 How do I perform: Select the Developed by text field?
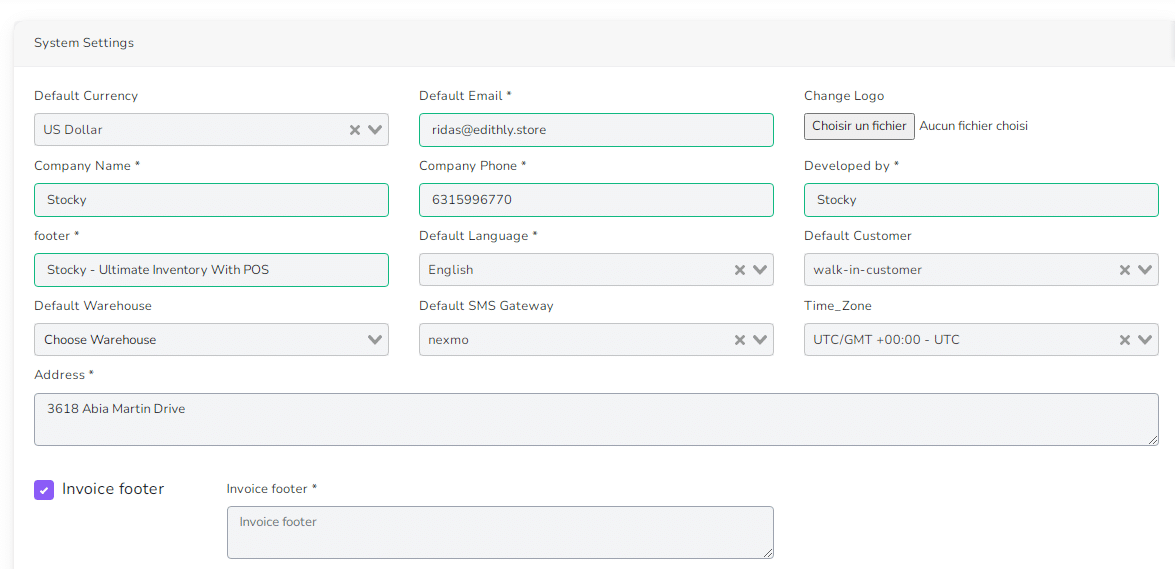(981, 200)
